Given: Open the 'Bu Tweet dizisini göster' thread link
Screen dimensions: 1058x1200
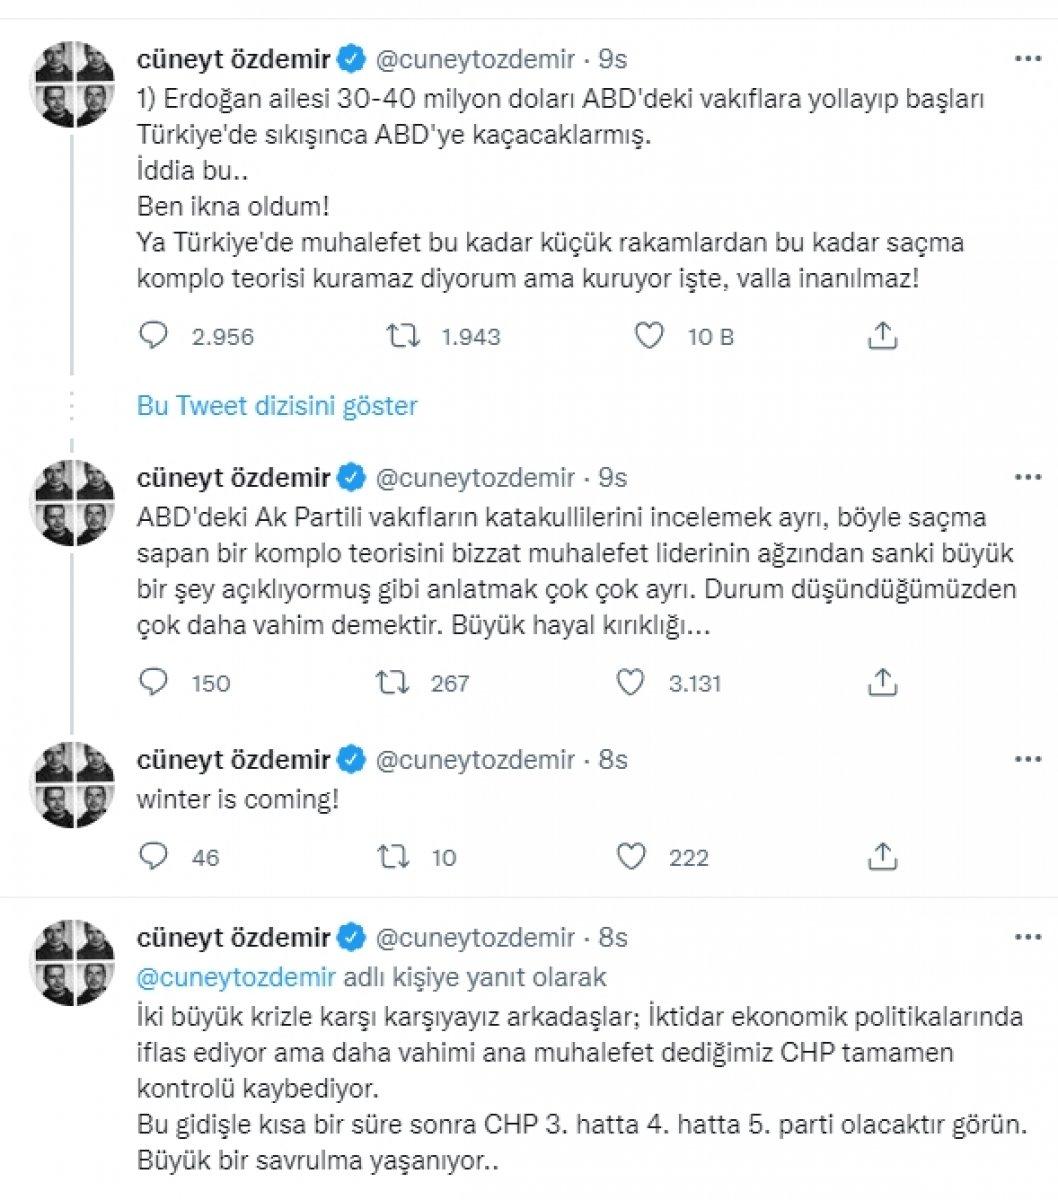Looking at the screenshot, I should point(279,406).
